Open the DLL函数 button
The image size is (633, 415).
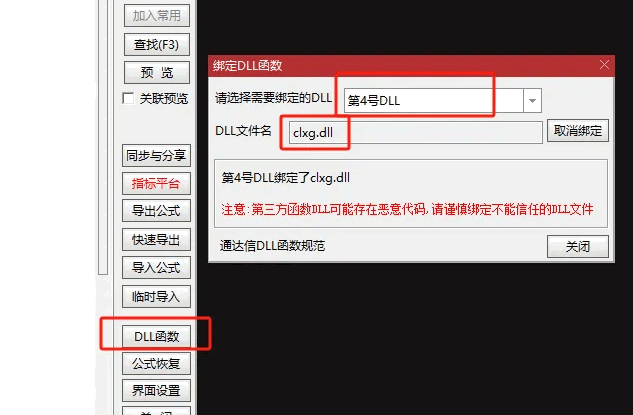click(156, 336)
